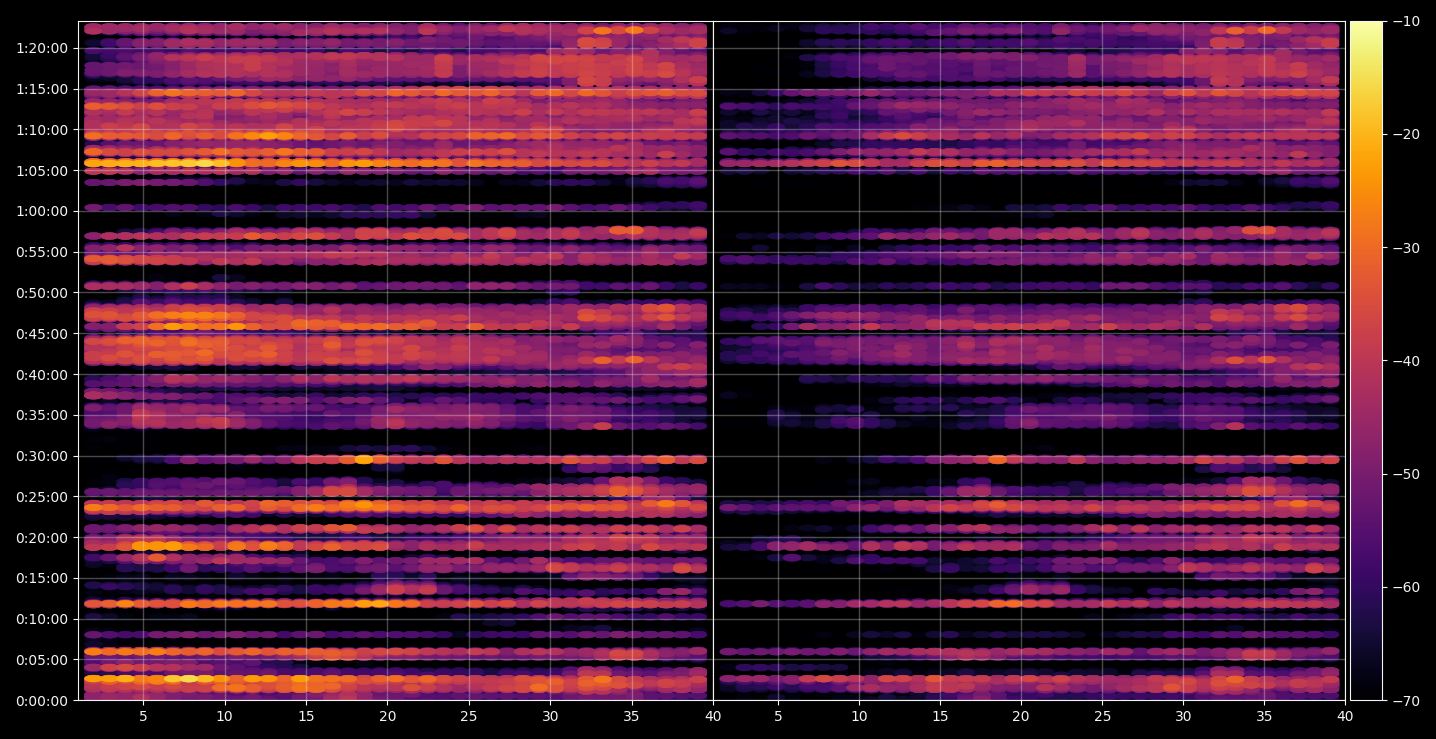This screenshot has height=739, width=1436.
Task: Click the 0:25:00 time axis label
Action: click(x=42, y=497)
